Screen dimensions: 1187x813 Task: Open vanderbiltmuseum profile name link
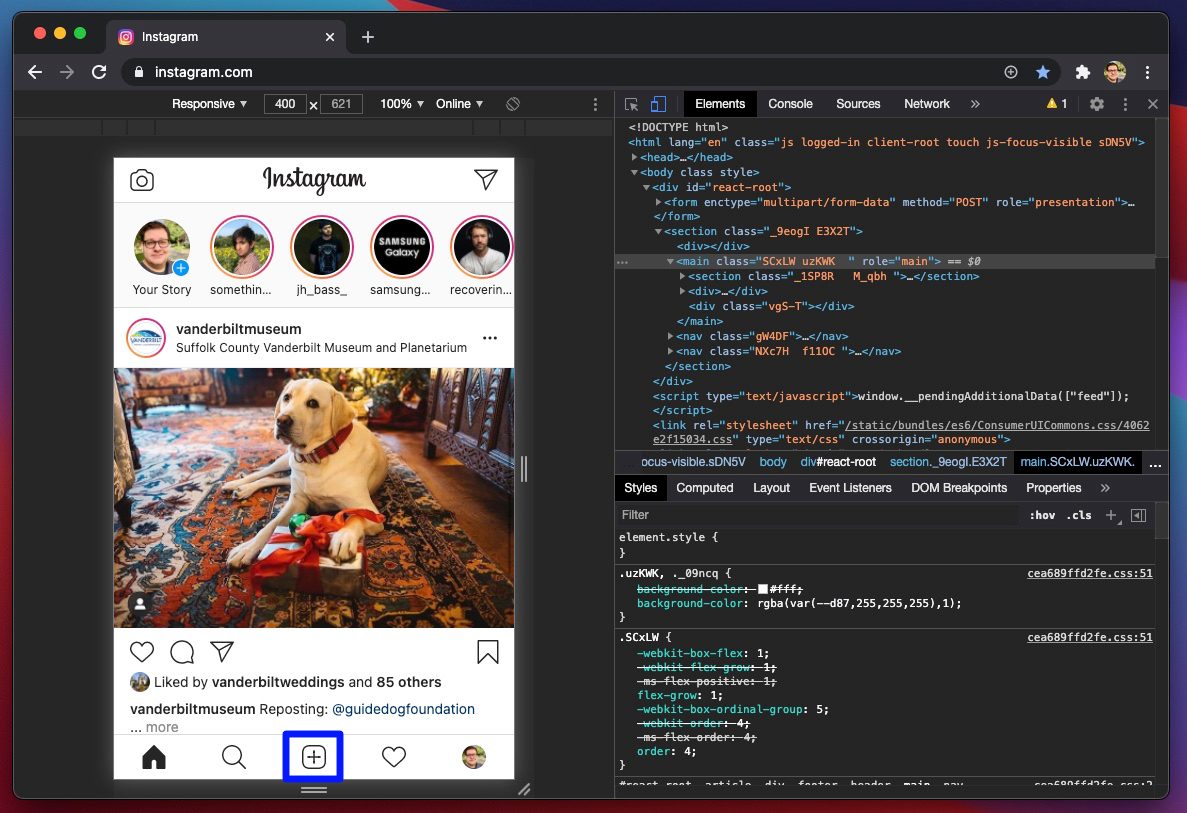(x=238, y=329)
